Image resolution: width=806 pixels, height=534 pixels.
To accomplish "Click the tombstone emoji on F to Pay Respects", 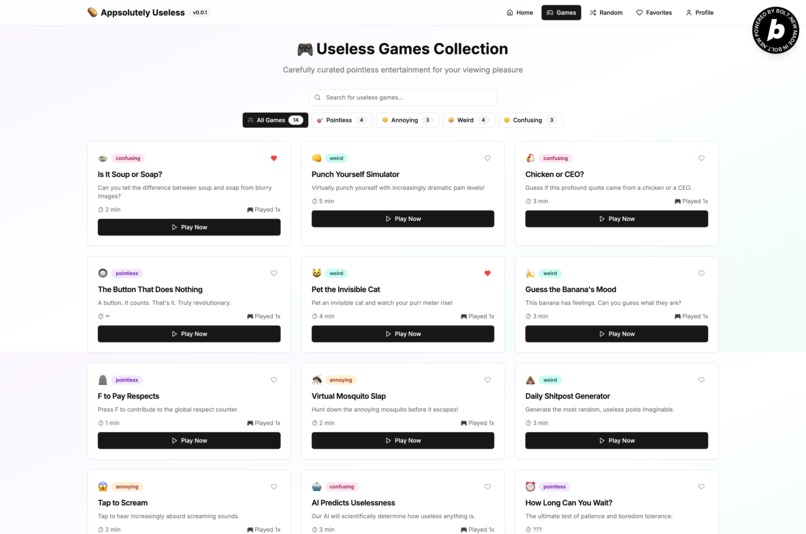I will click(103, 380).
